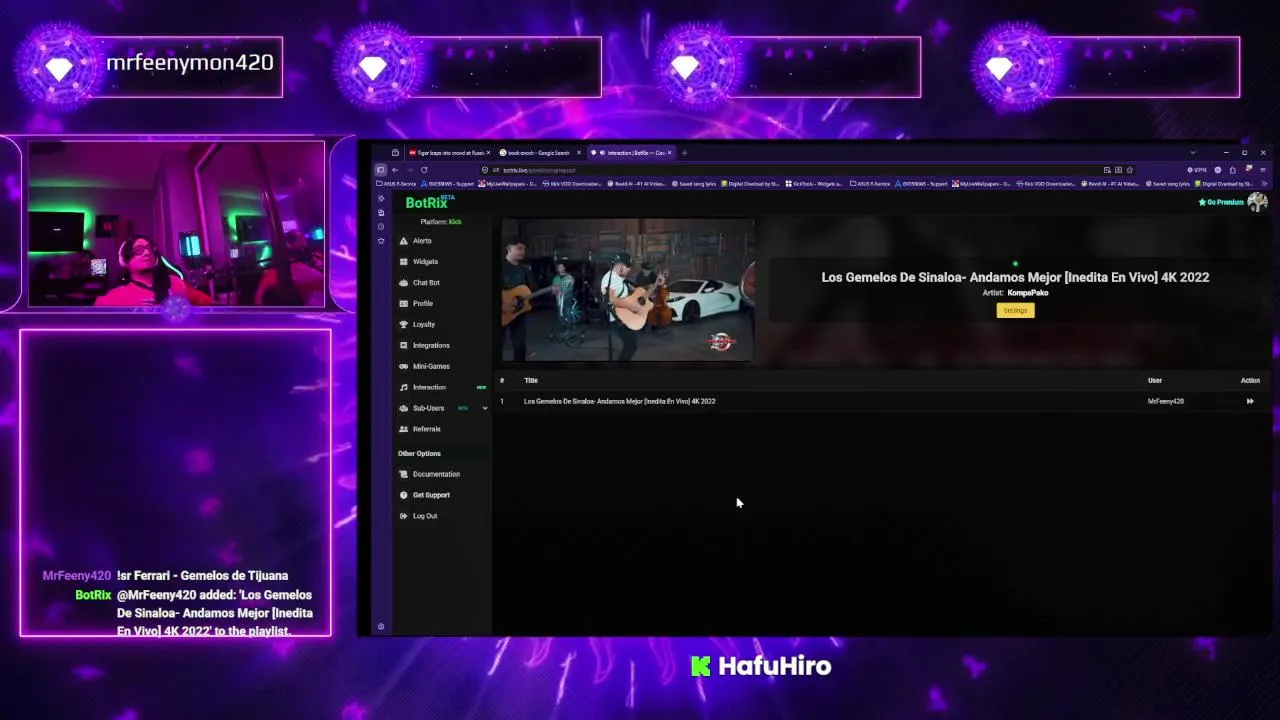The width and height of the screenshot is (1280, 720).
Task: Open the Sub-Users people icon
Action: tap(403, 409)
